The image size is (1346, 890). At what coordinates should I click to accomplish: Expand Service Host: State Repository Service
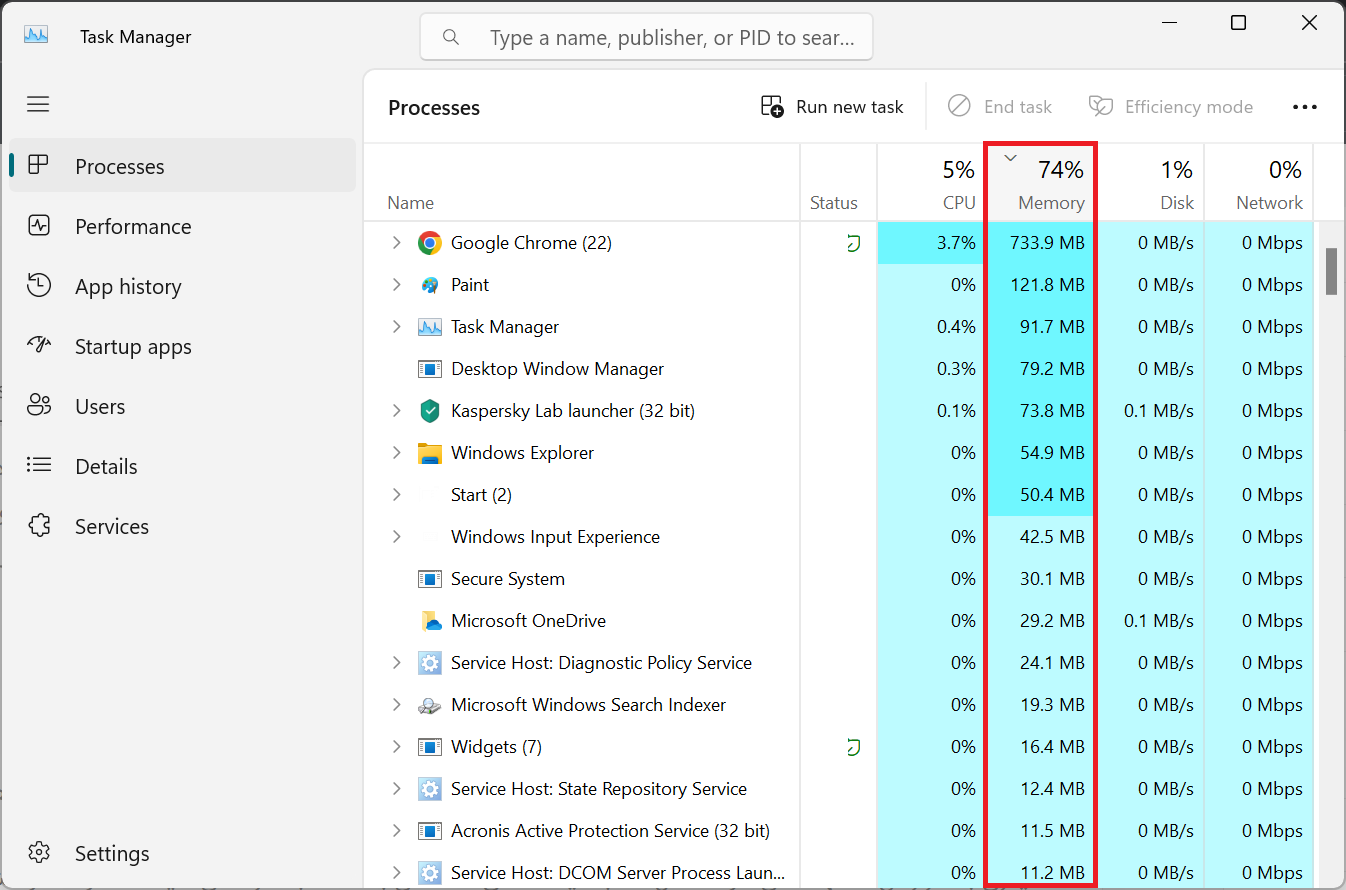(396, 789)
